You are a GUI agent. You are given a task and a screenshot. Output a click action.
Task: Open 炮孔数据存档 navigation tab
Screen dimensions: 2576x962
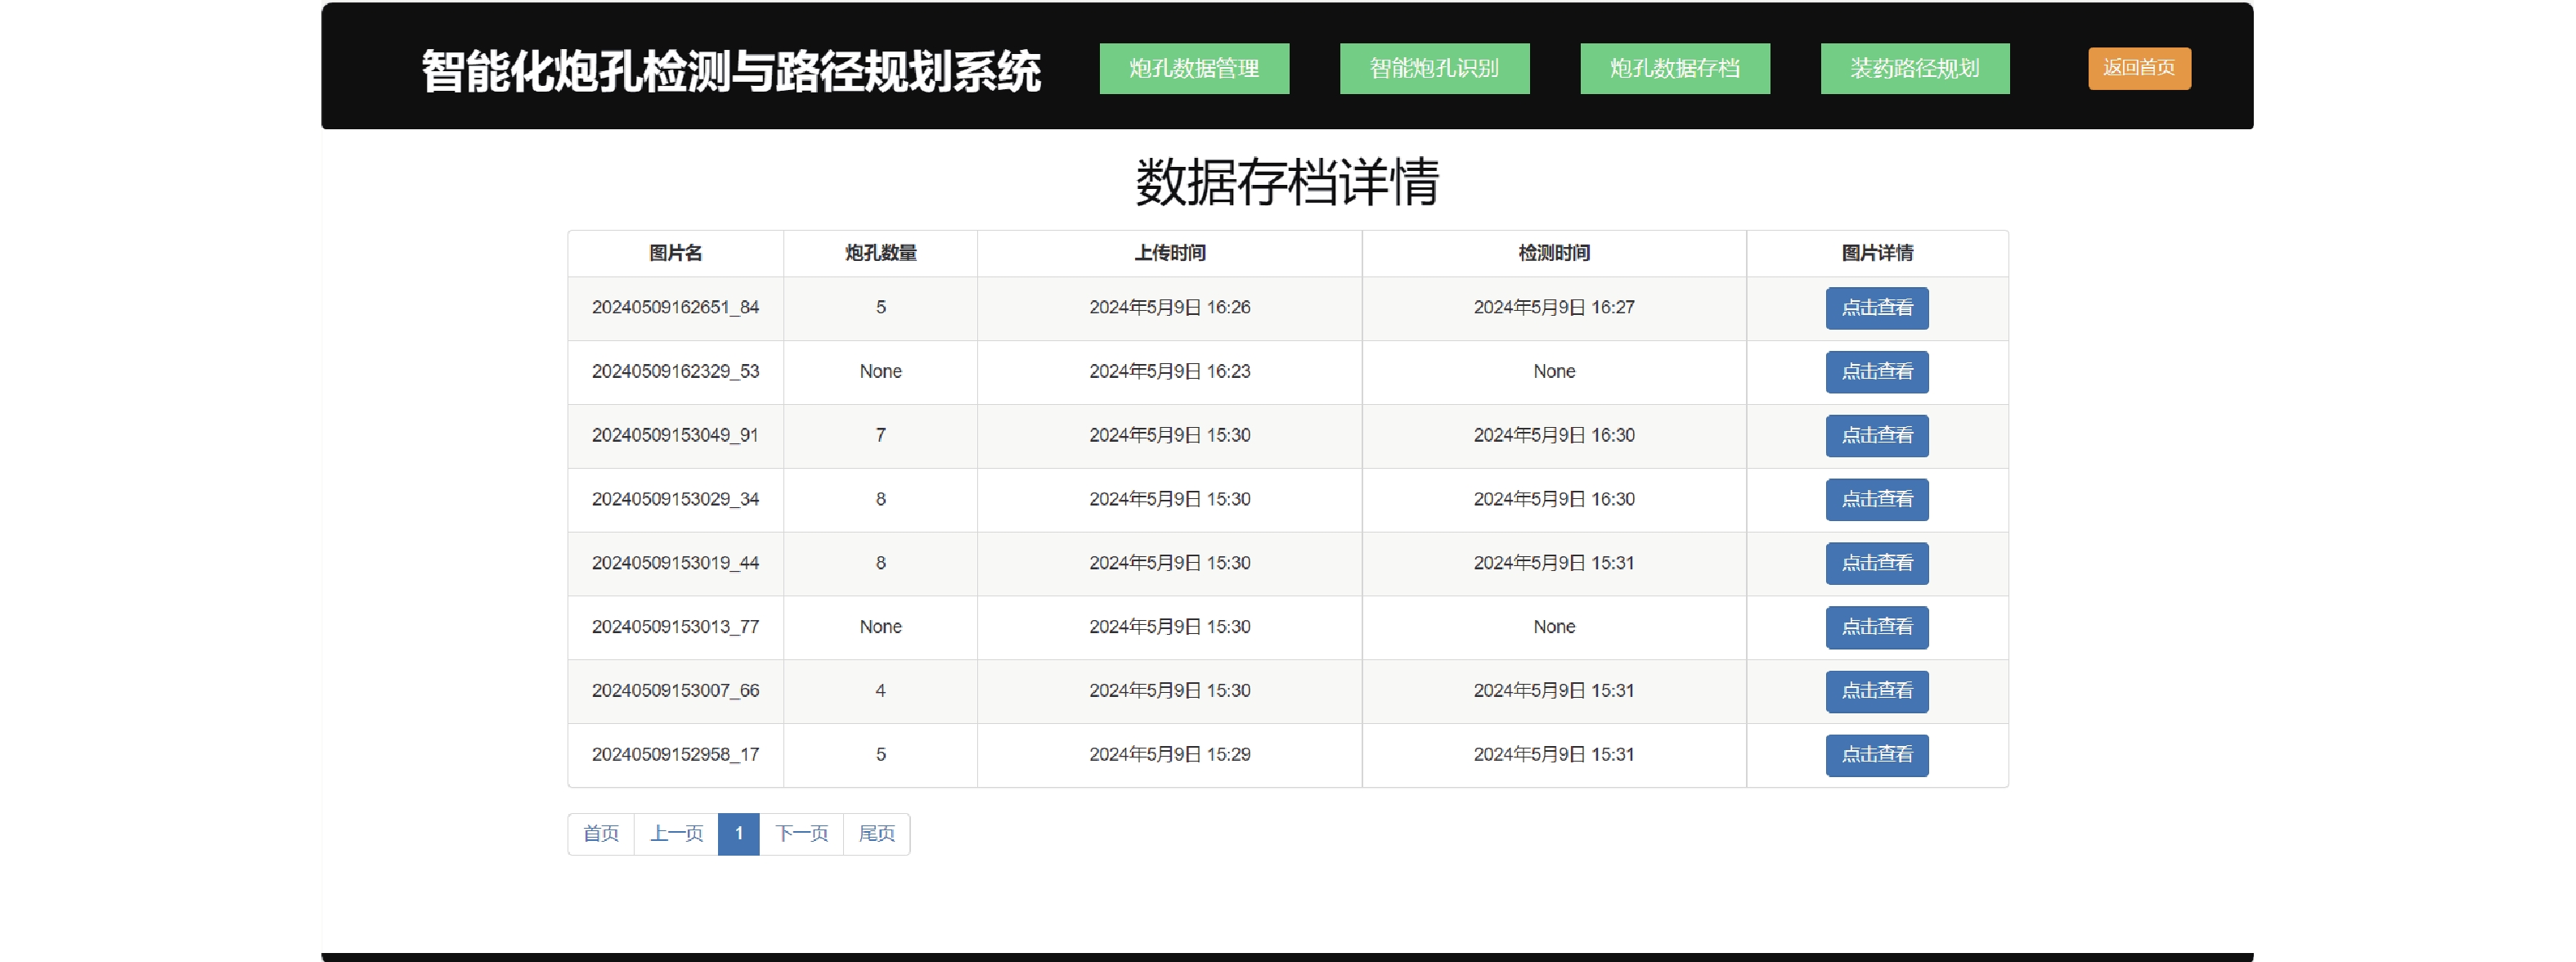(x=1674, y=68)
